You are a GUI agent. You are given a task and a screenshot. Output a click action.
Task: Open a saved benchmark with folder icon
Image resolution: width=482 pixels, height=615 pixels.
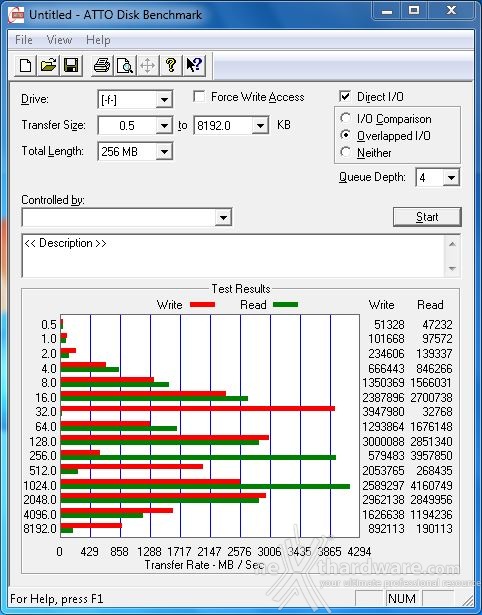48,65
